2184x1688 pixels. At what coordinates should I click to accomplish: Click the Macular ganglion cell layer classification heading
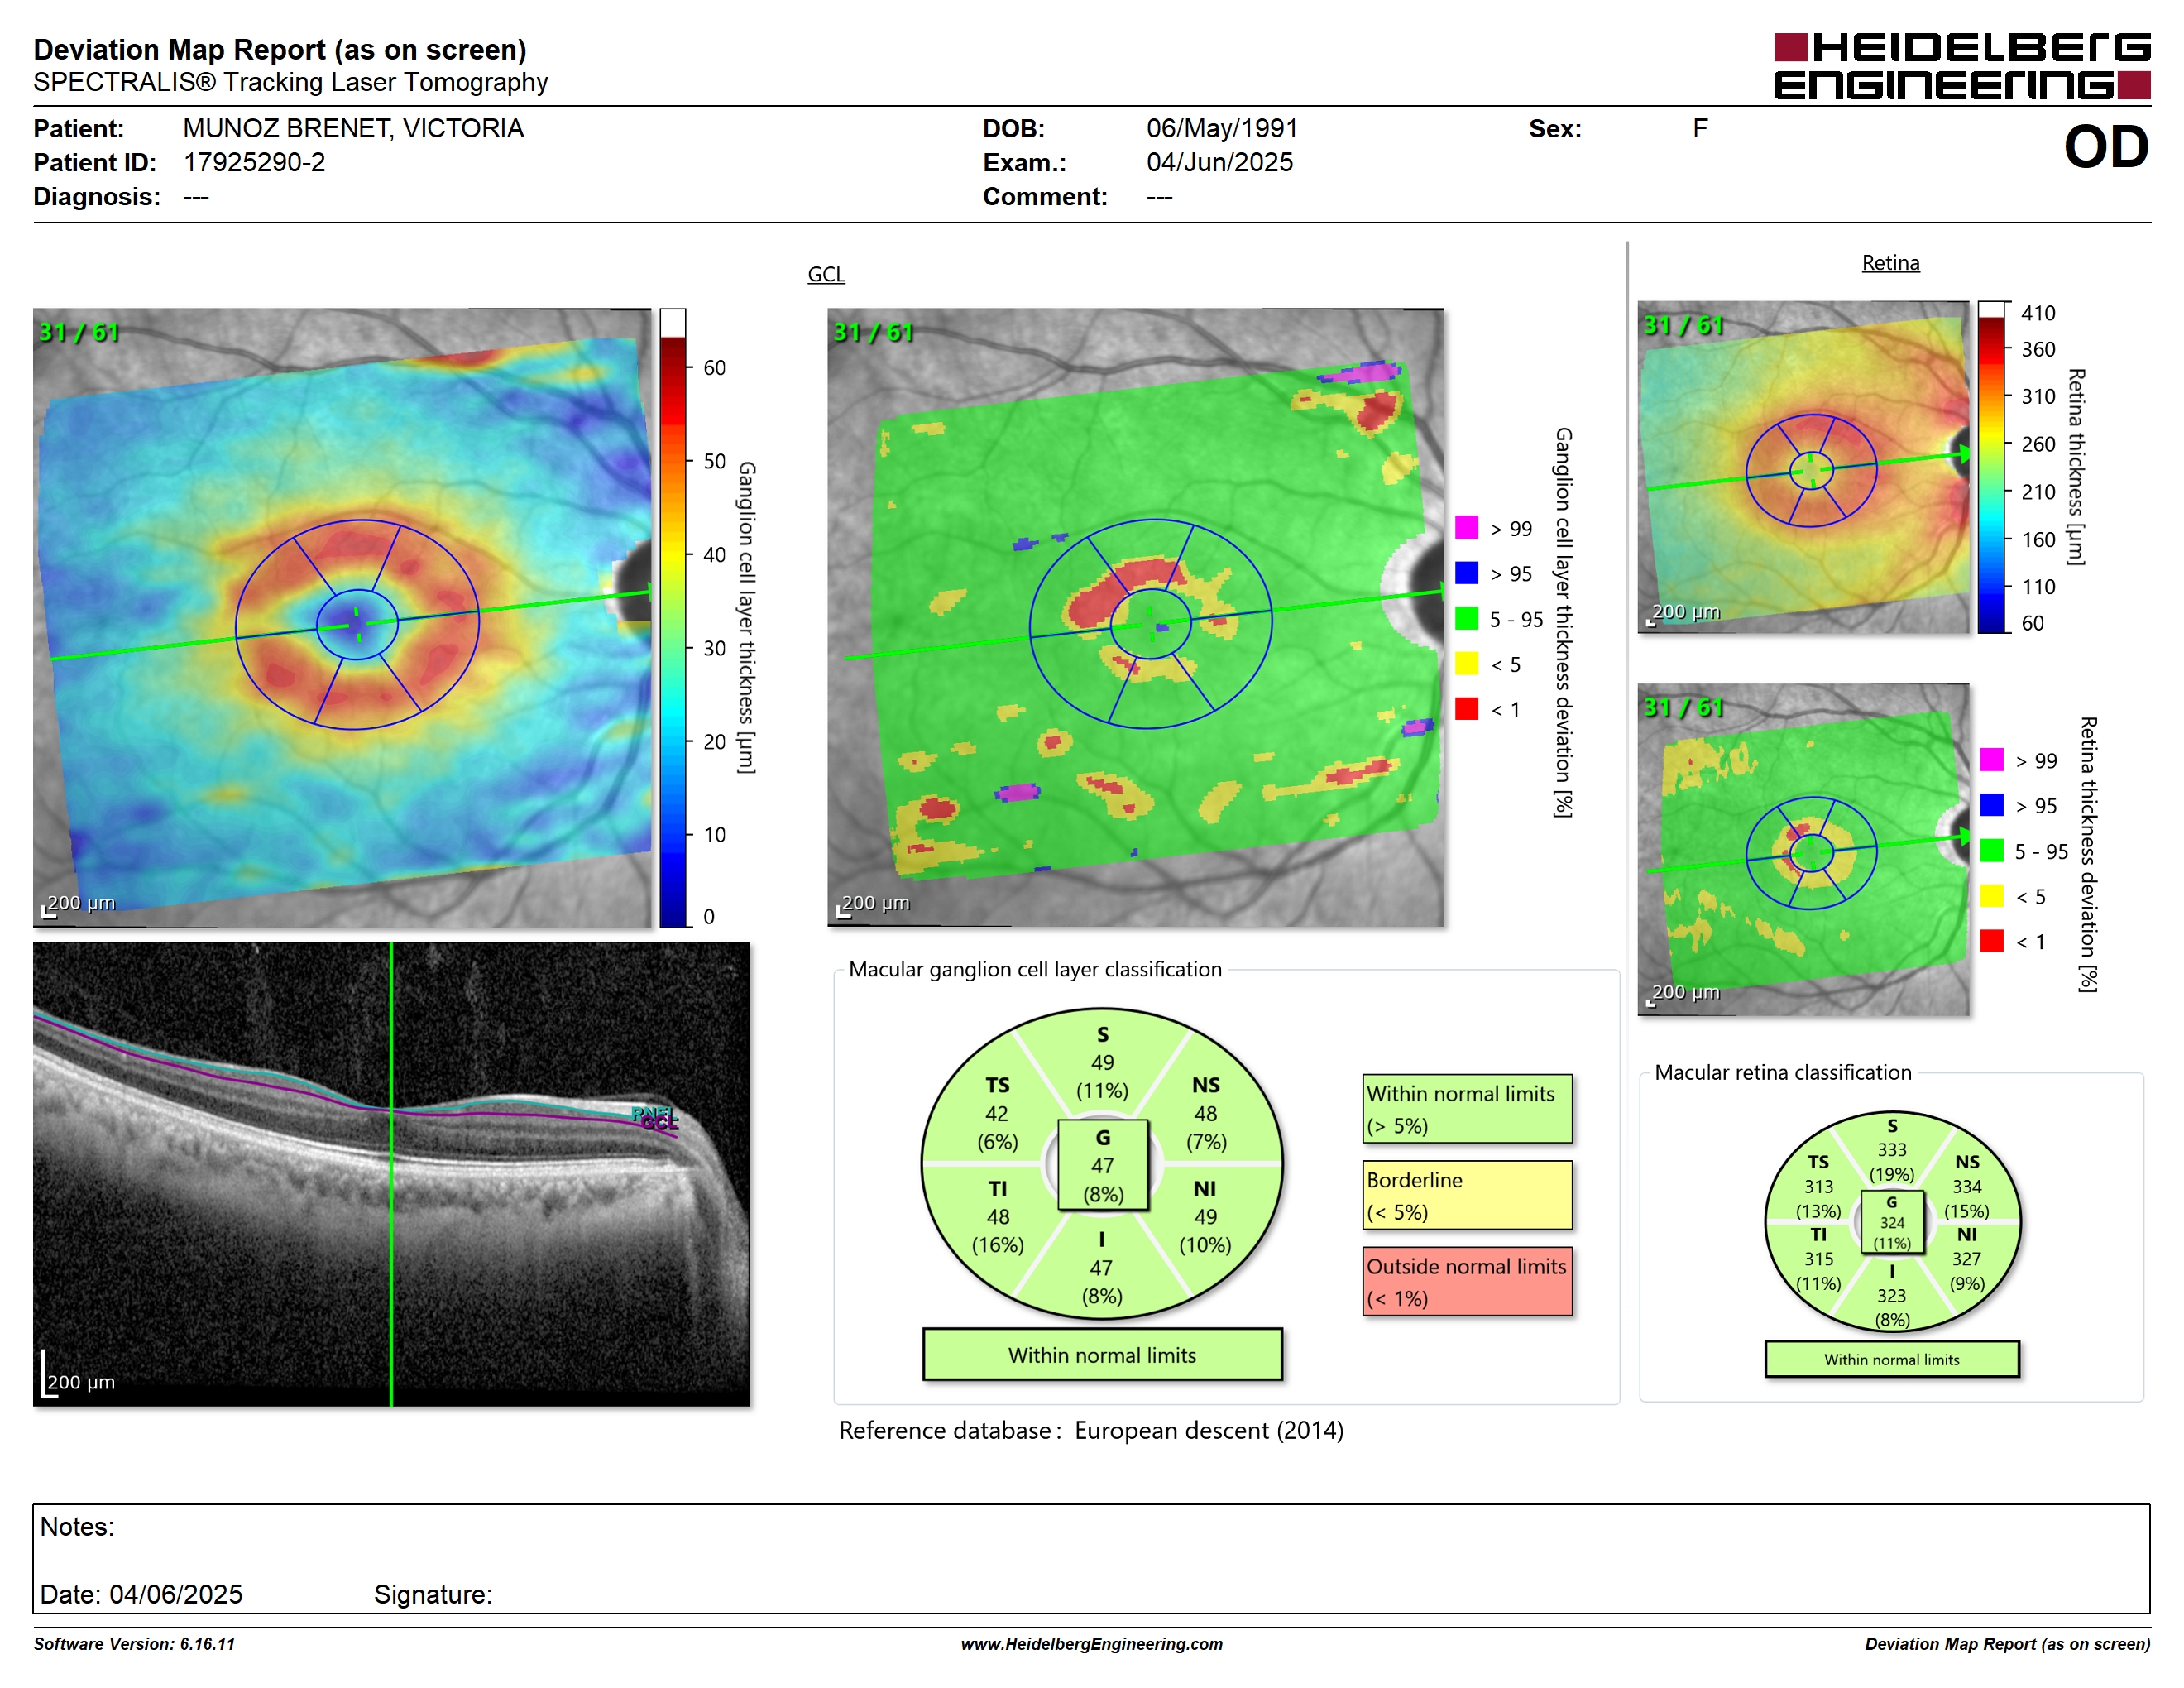[x=1035, y=969]
